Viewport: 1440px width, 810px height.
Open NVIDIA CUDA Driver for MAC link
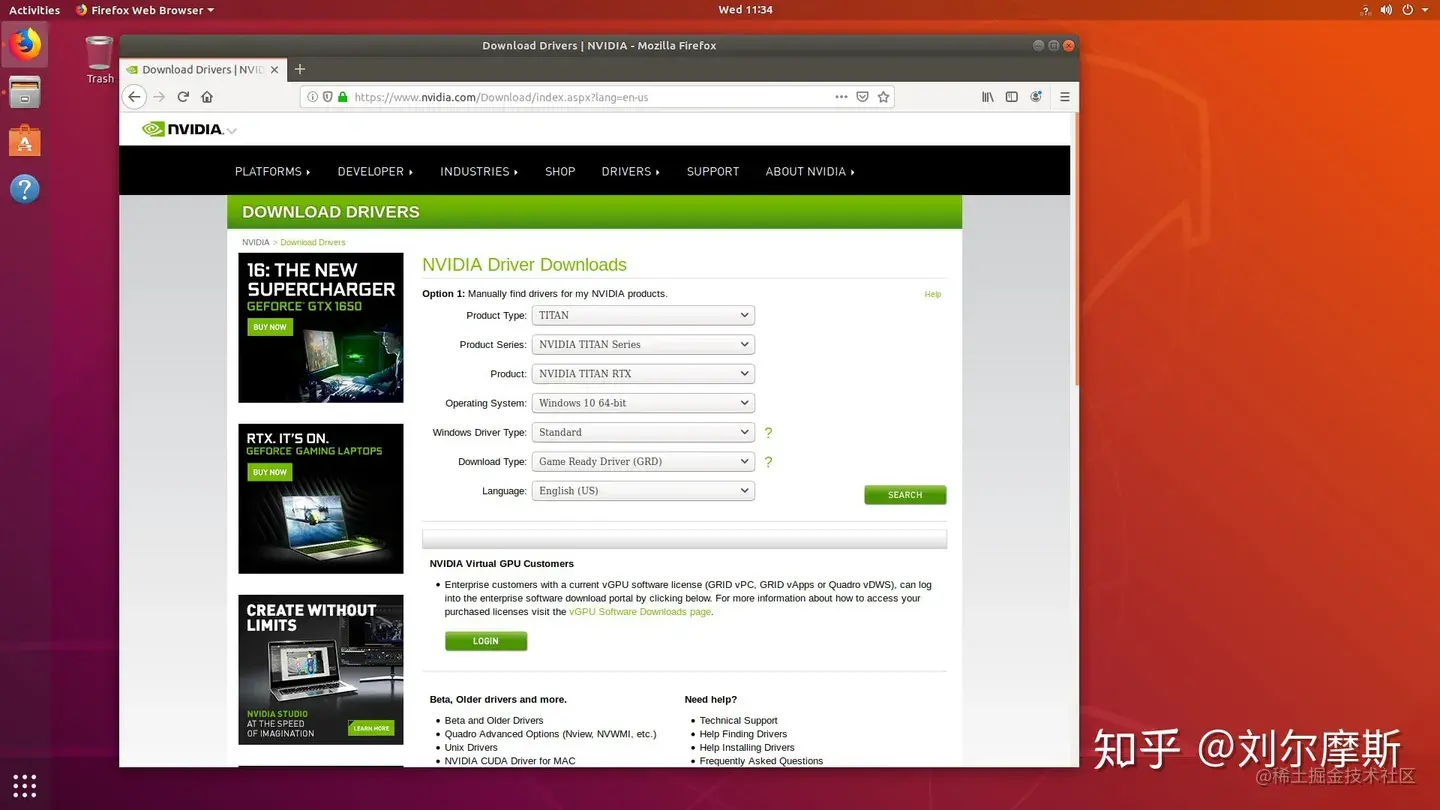tap(510, 761)
